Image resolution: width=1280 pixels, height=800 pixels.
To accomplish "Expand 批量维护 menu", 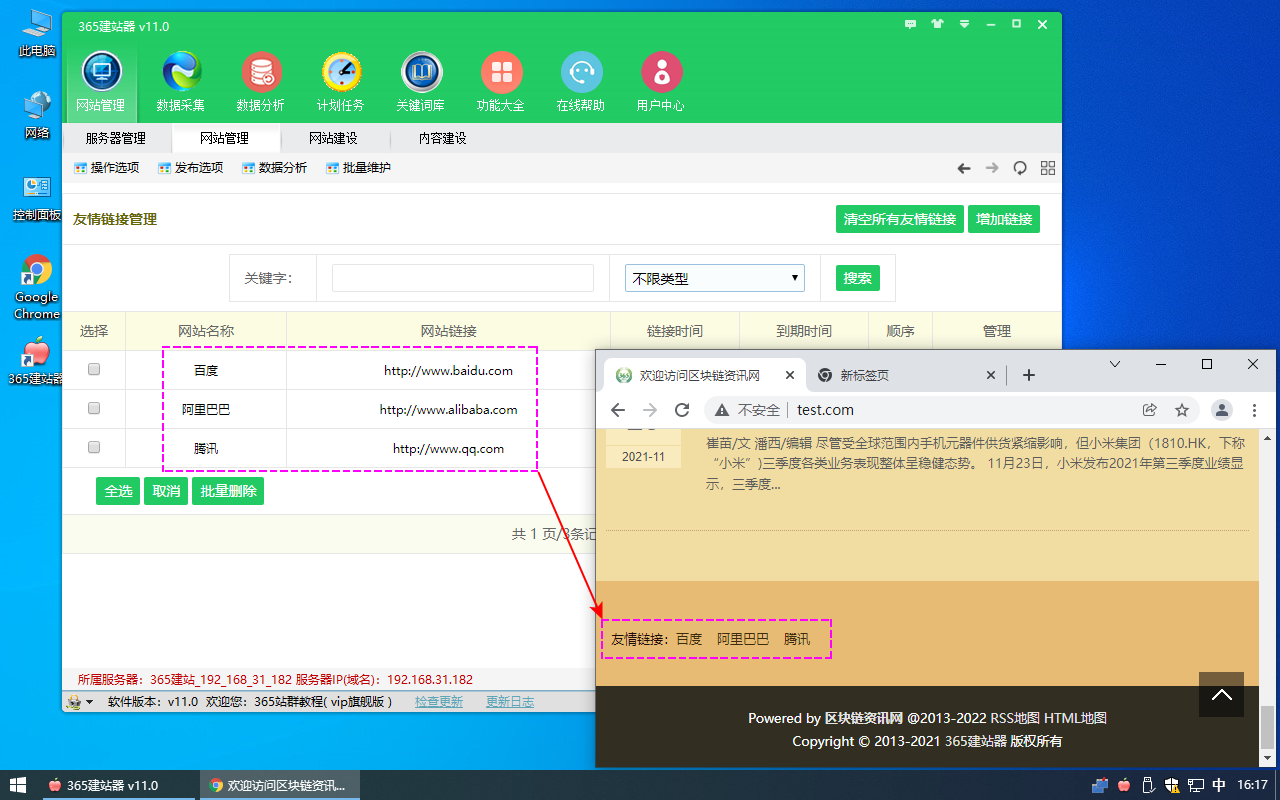I will pyautogui.click(x=359, y=168).
